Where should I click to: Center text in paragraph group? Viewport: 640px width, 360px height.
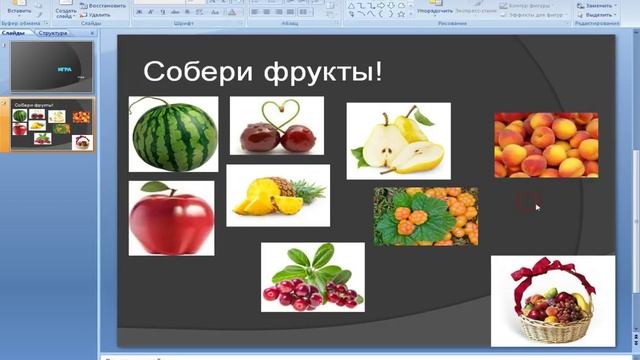pos(267,12)
